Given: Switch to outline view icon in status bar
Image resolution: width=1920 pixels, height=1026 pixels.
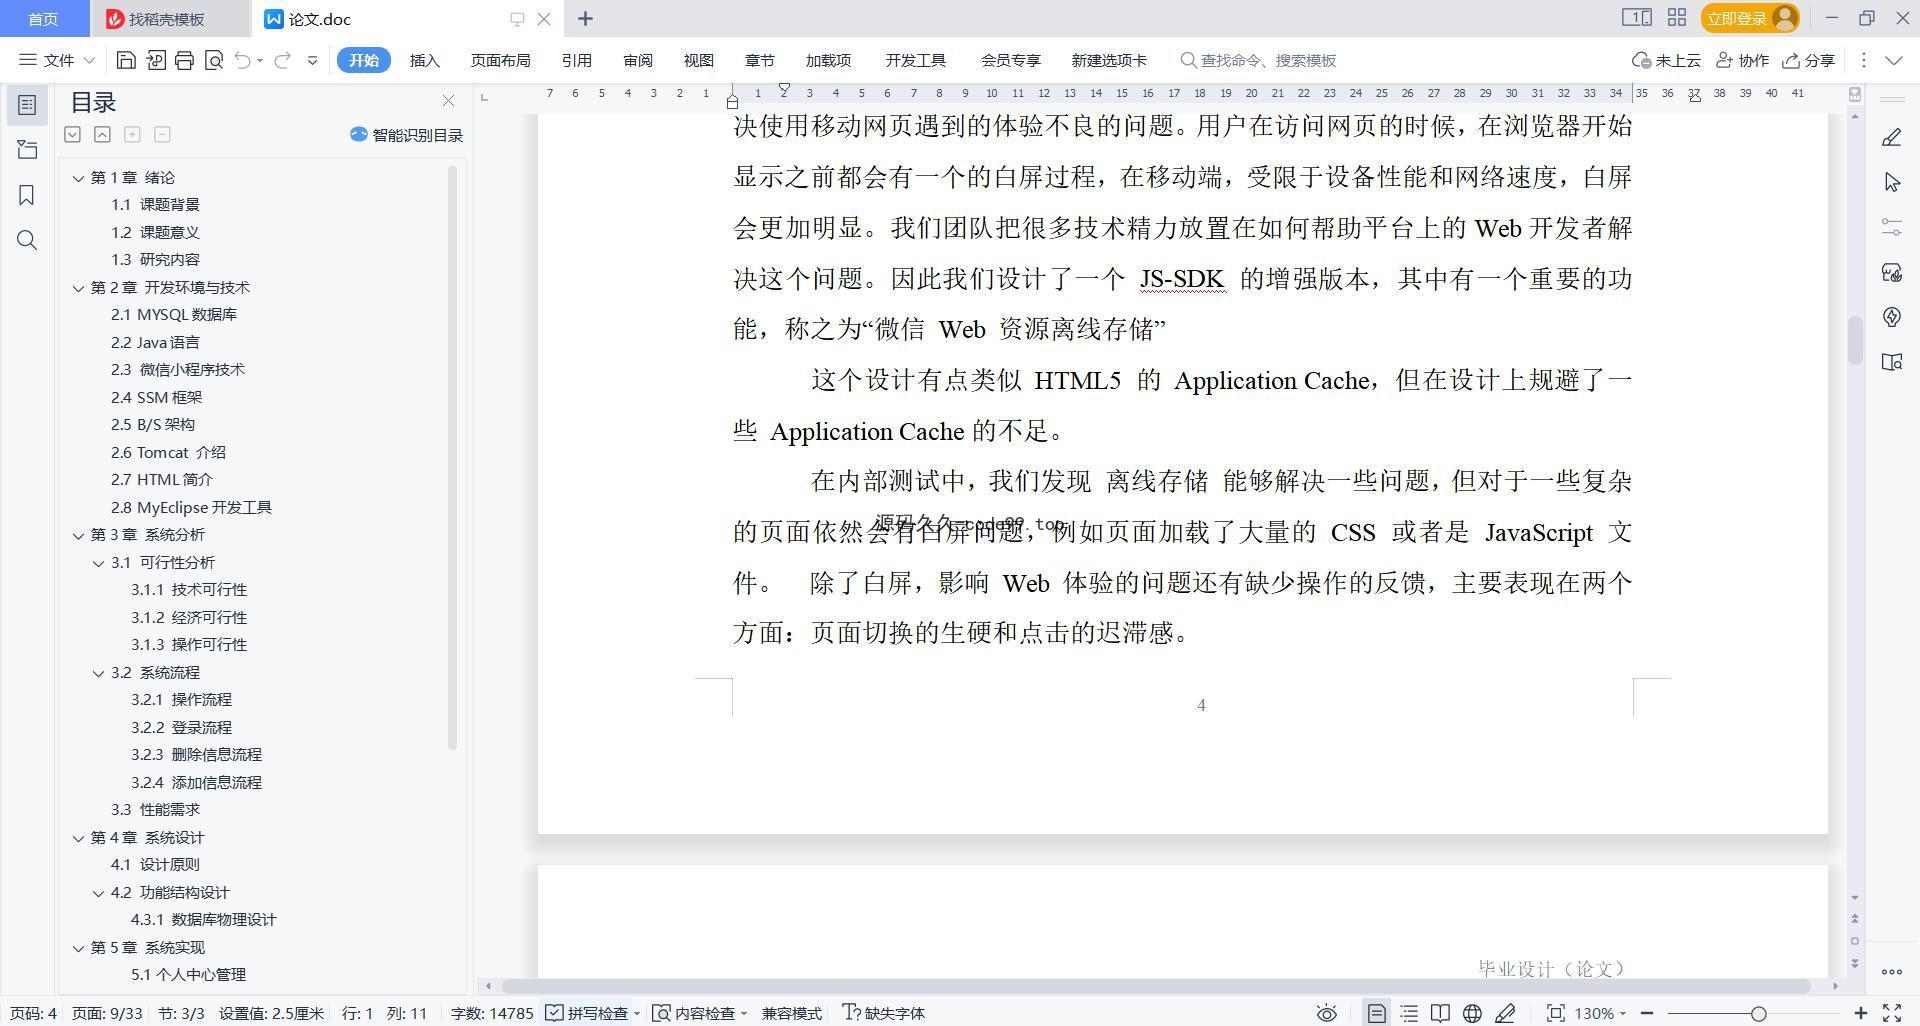Looking at the screenshot, I should pyautogui.click(x=1409, y=1013).
